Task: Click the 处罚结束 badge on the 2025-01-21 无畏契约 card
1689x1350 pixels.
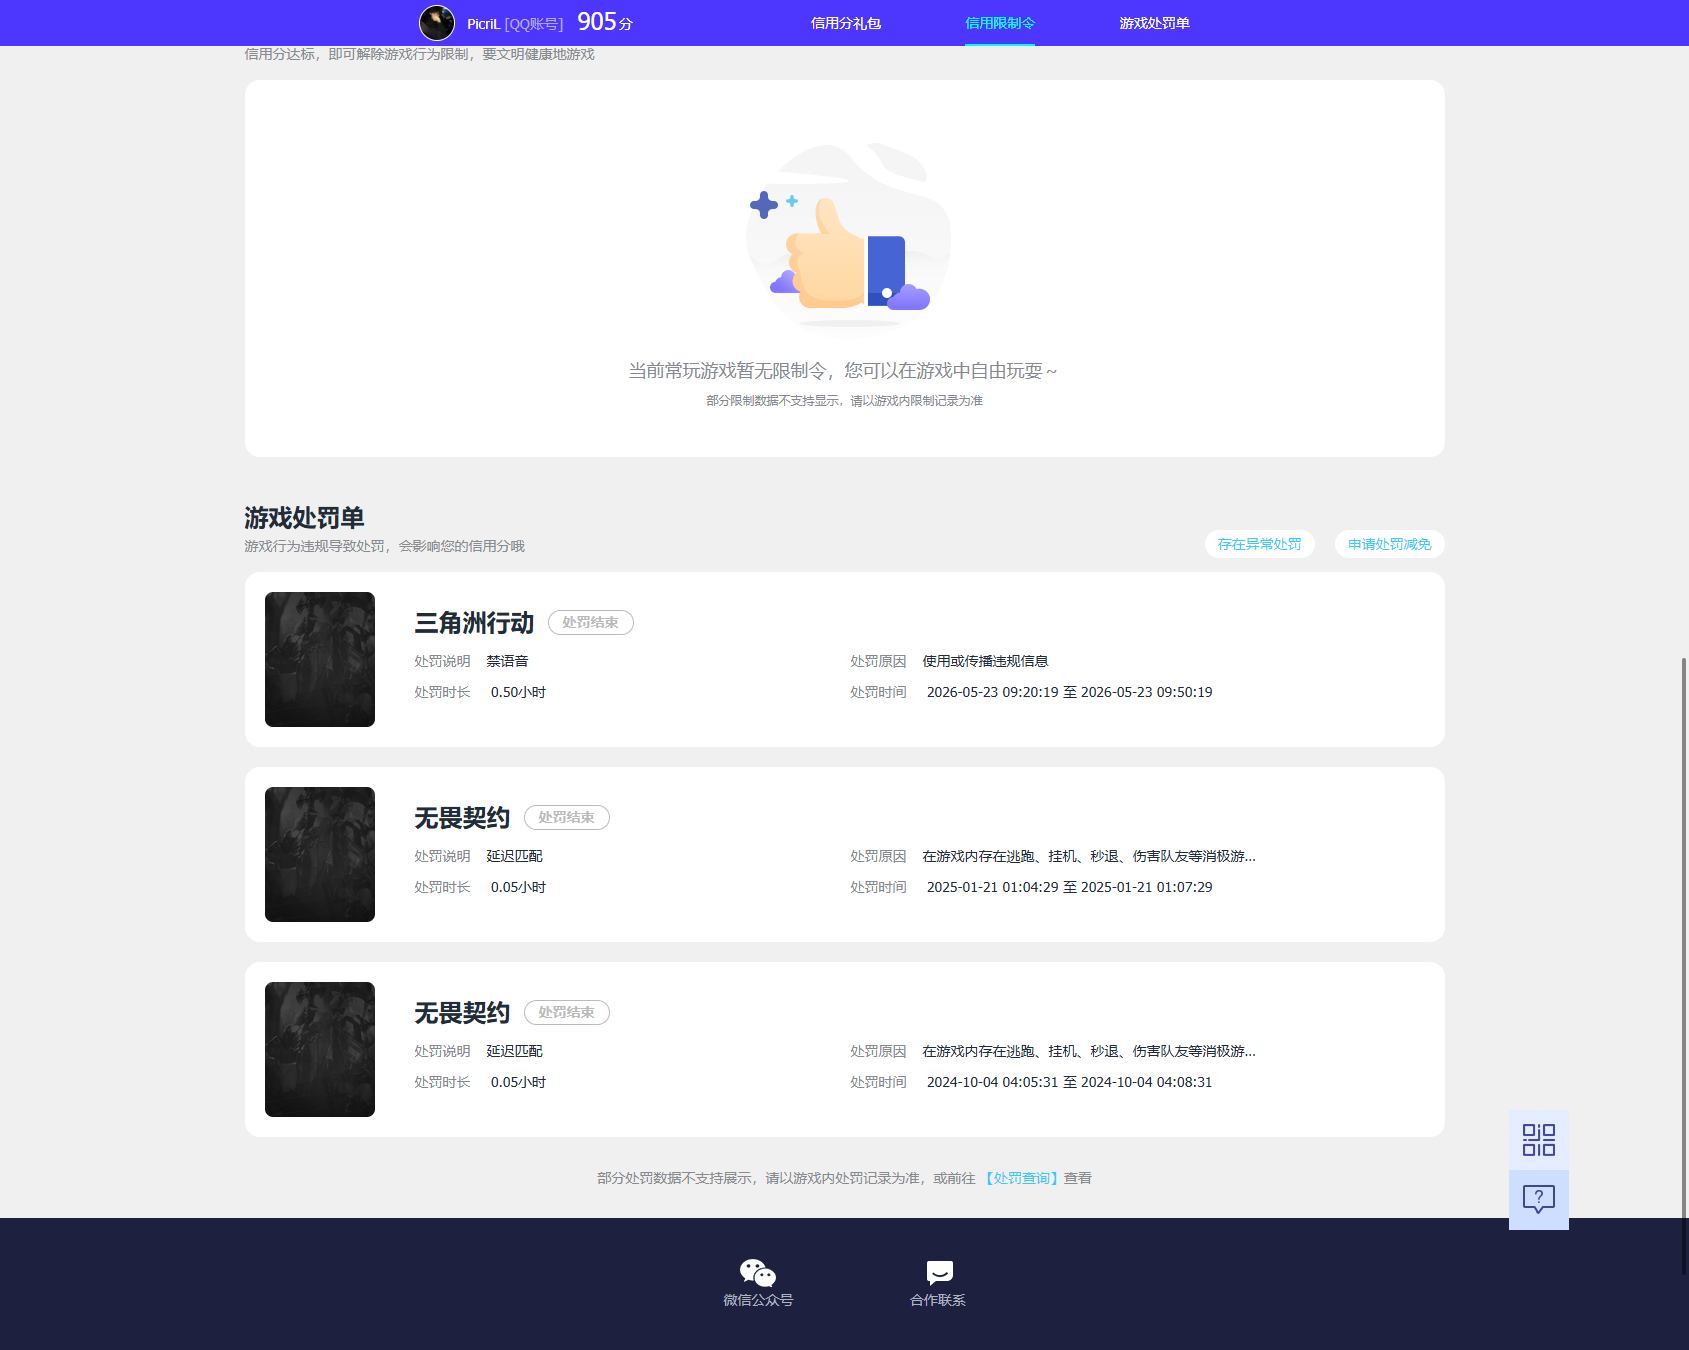Action: [x=567, y=817]
